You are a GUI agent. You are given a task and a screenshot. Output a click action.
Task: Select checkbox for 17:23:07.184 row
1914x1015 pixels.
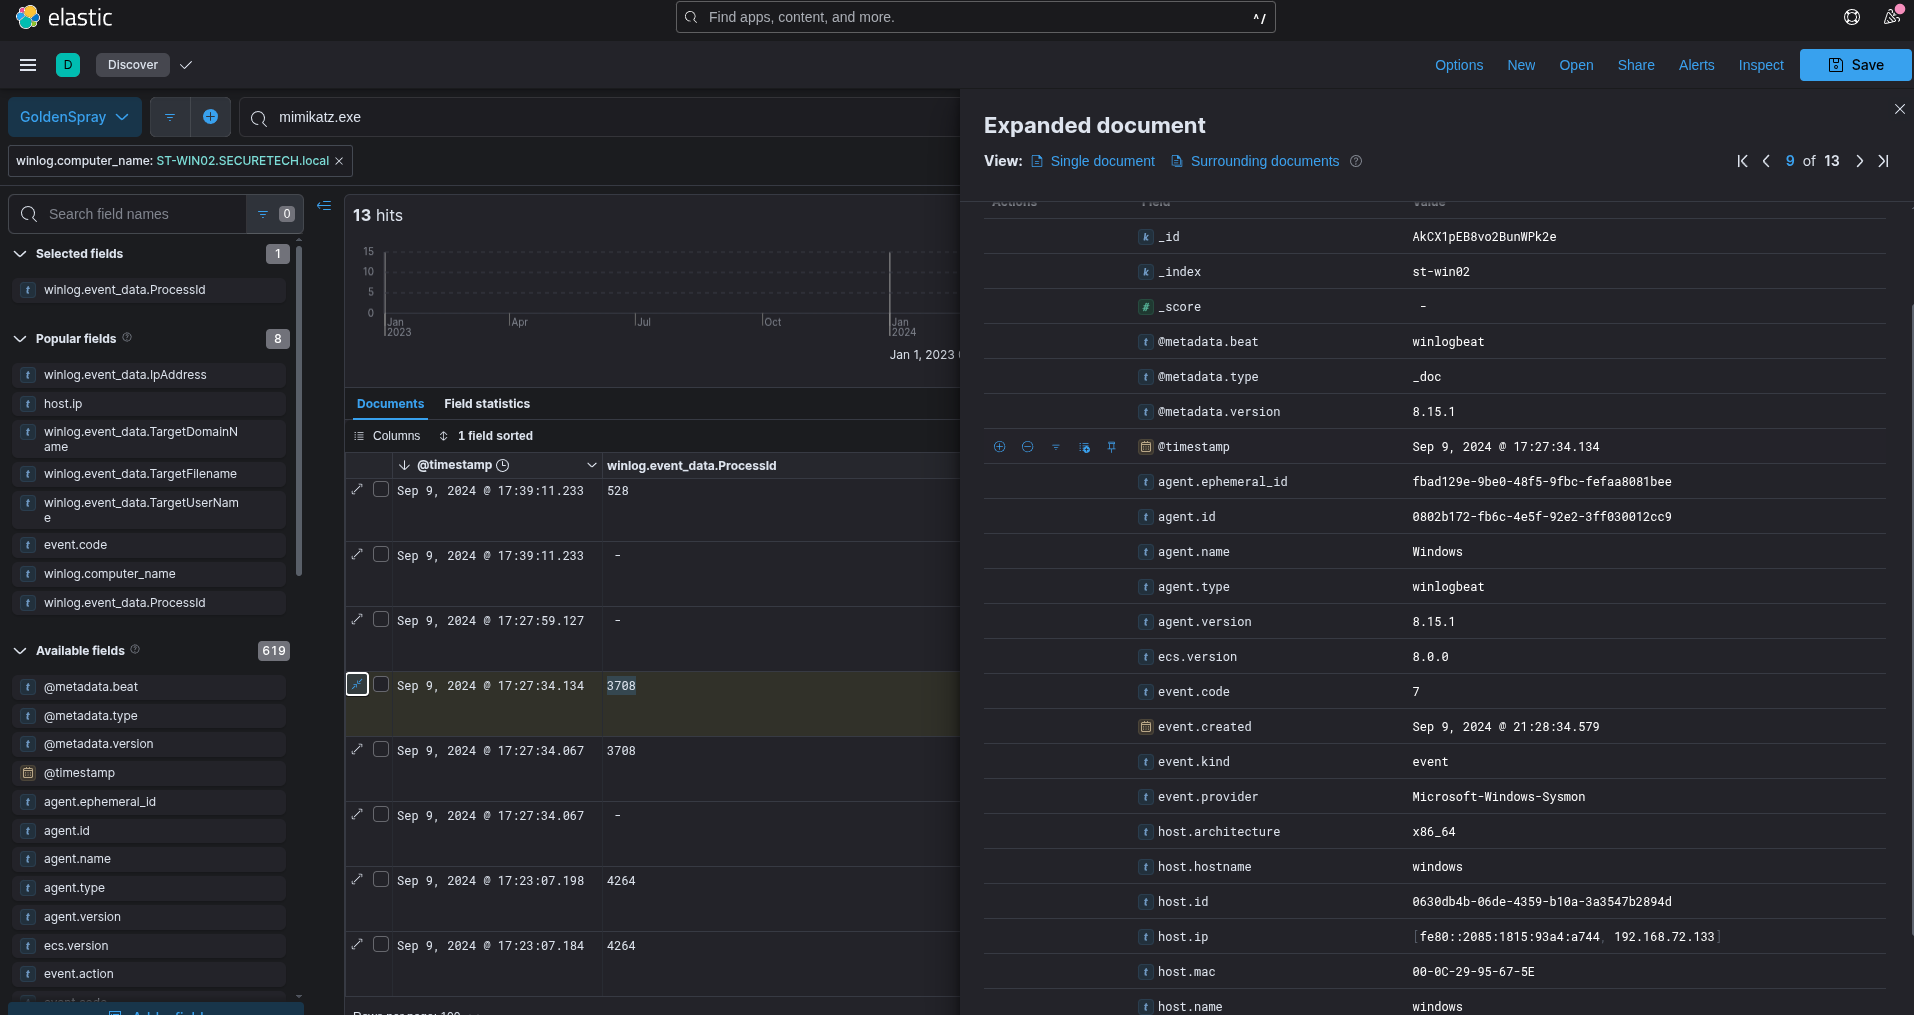[381, 944]
